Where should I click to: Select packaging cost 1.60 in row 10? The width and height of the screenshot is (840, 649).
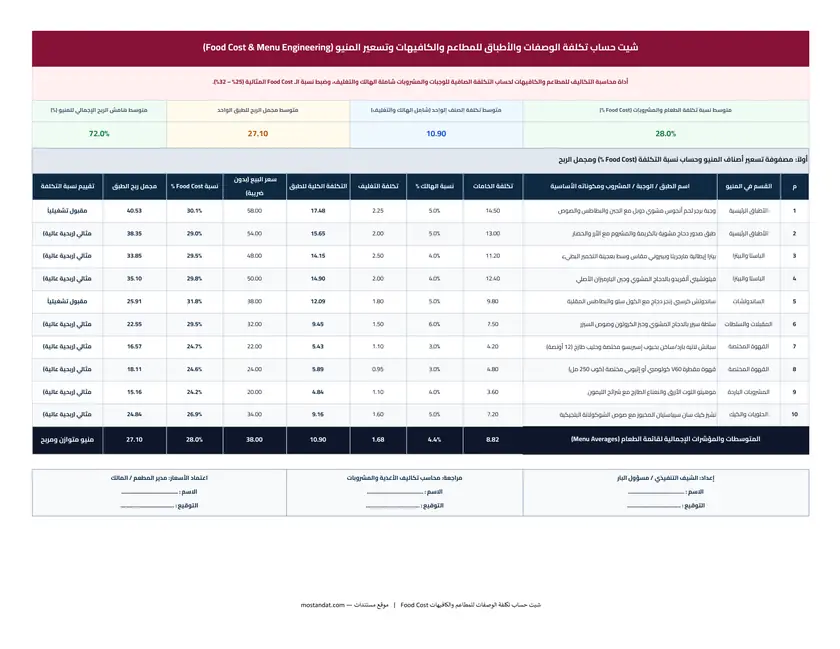coord(378,415)
